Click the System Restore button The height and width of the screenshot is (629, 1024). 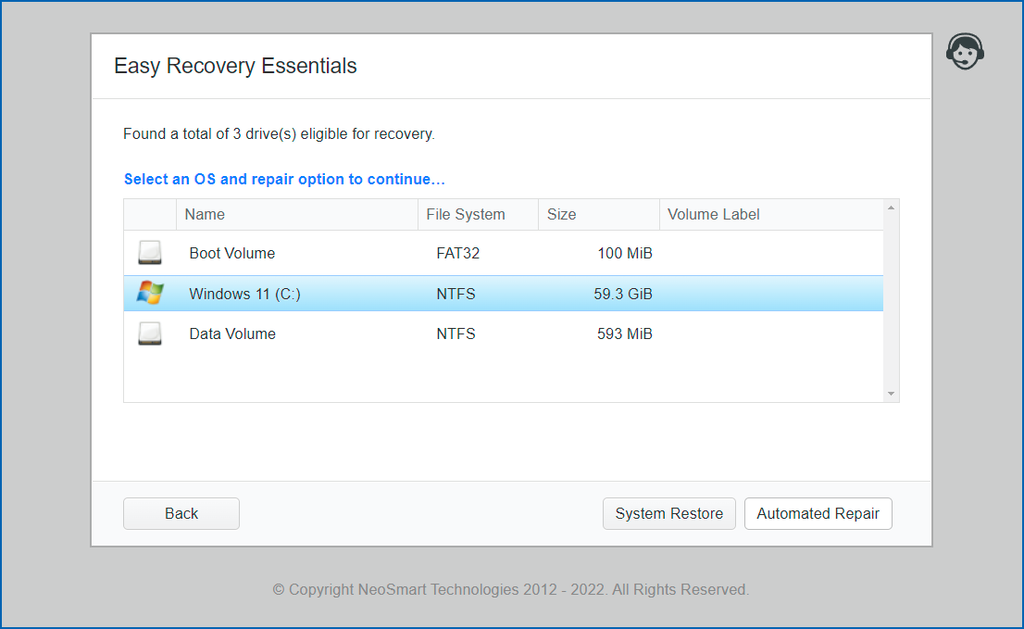(669, 513)
